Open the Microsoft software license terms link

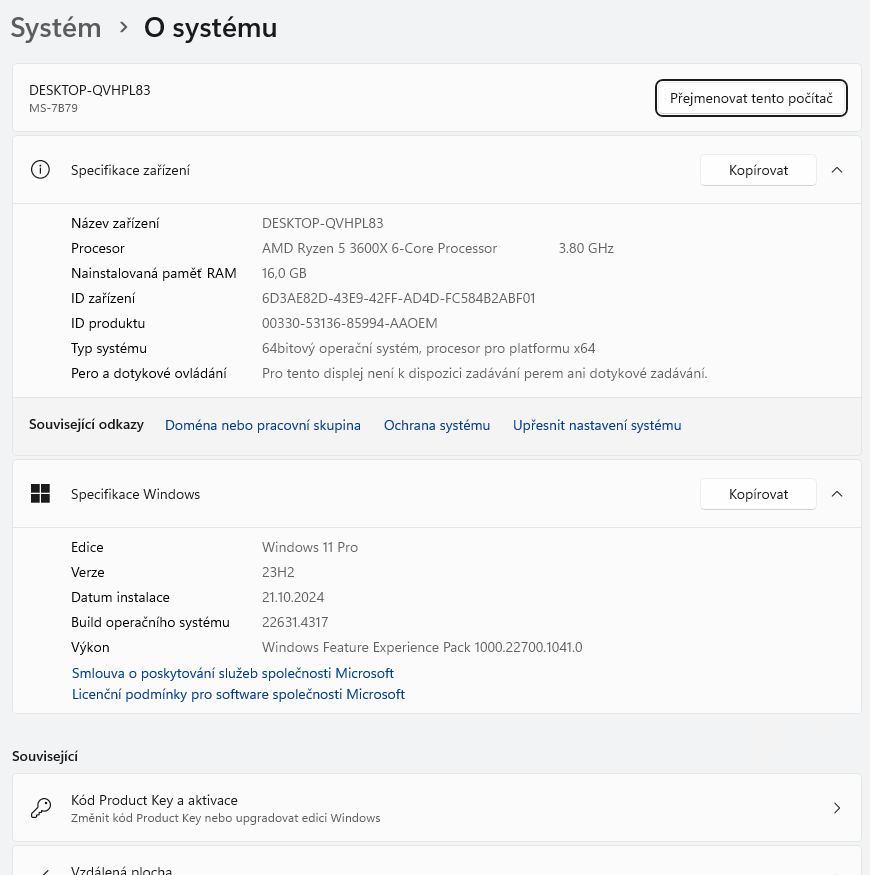point(238,694)
